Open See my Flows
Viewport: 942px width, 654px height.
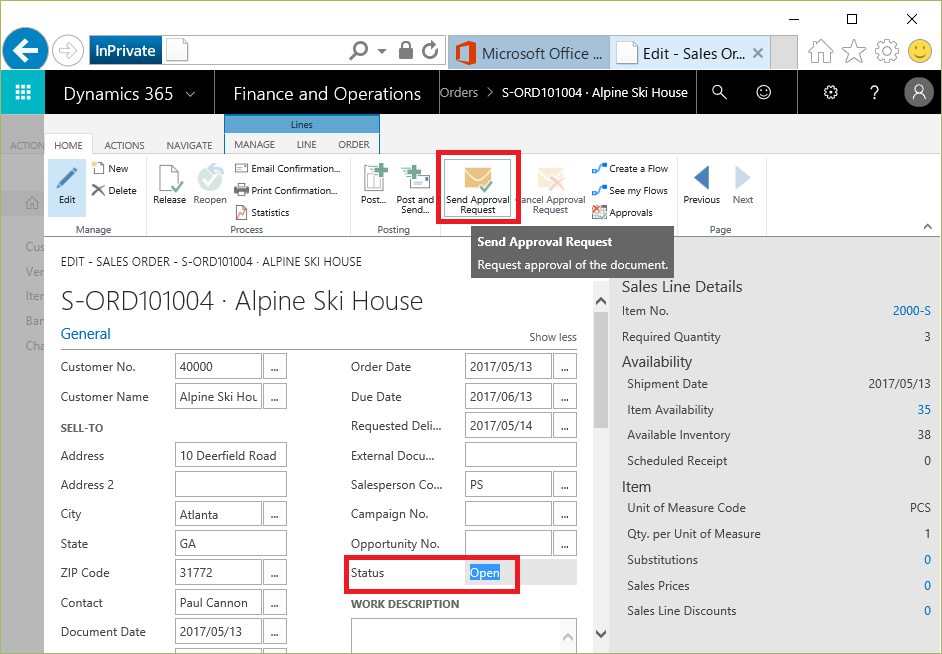(x=630, y=190)
